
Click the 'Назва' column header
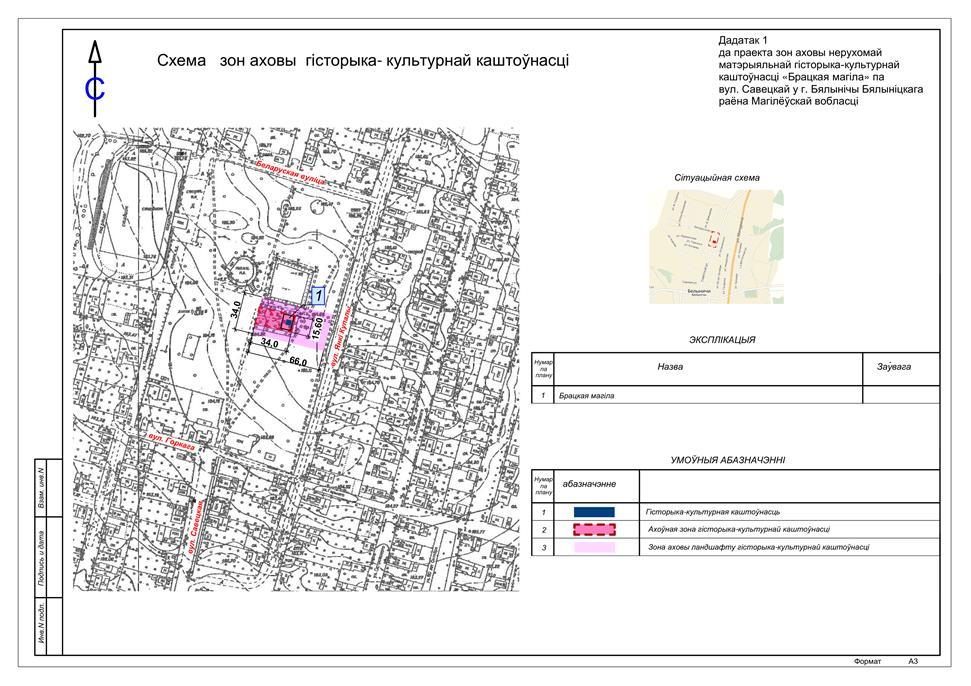click(670, 367)
